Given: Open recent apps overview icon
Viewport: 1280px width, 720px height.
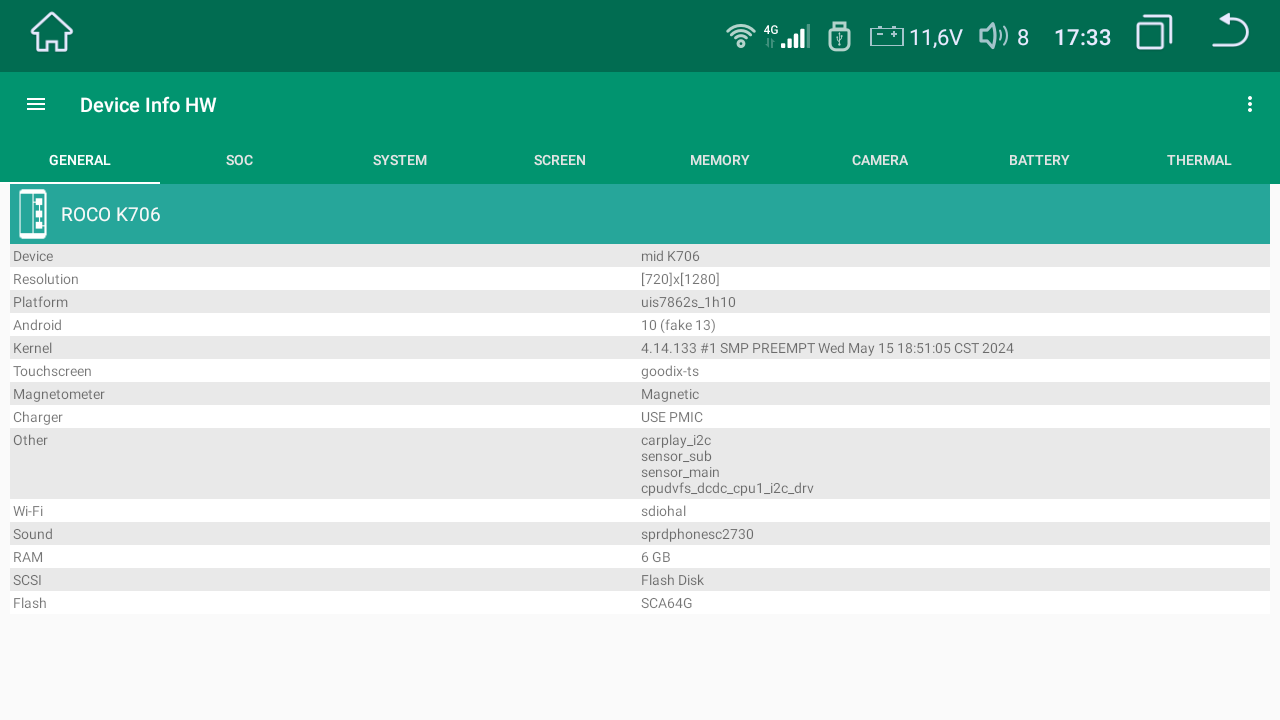Looking at the screenshot, I should point(1154,32).
